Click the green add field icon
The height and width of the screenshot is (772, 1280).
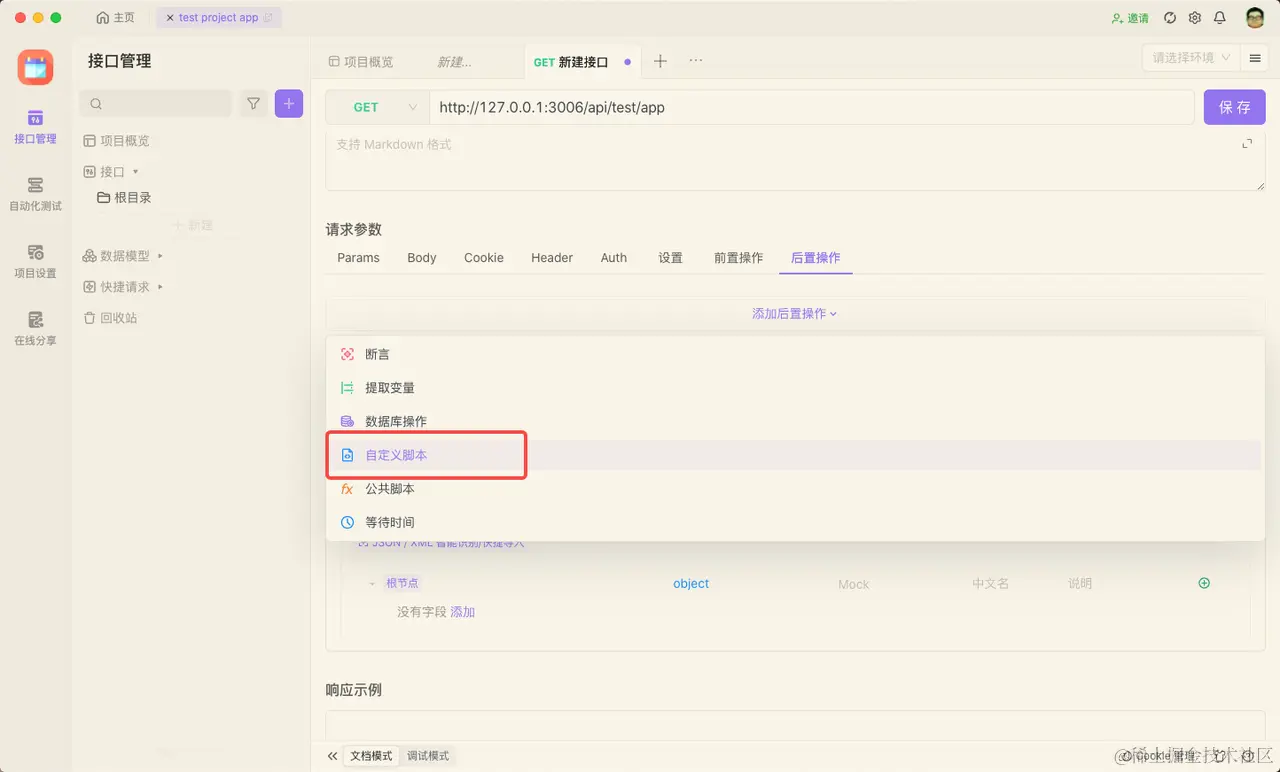pyautogui.click(x=1204, y=583)
